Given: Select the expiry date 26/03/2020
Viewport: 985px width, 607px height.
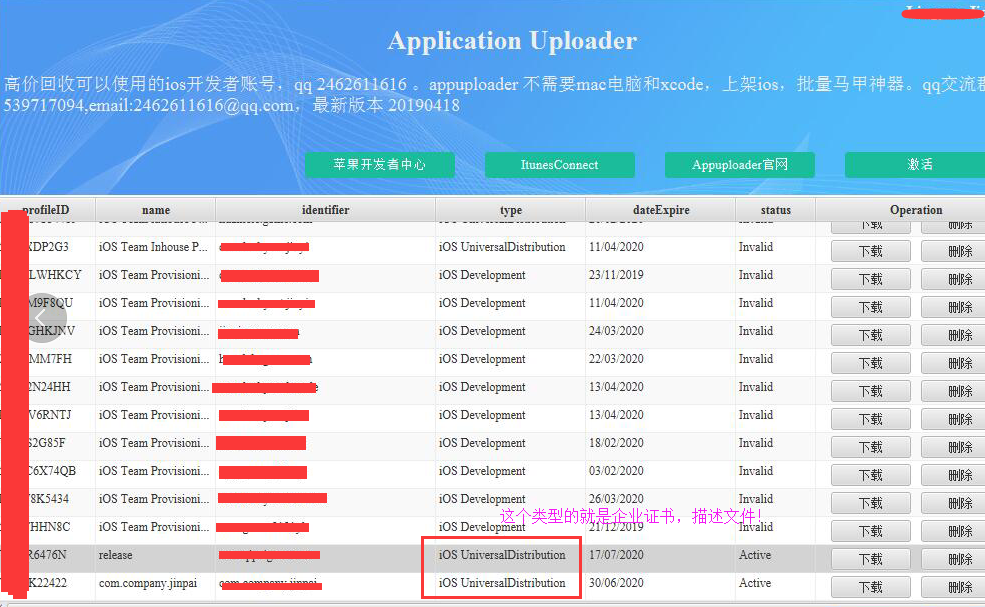Looking at the screenshot, I should [616, 499].
